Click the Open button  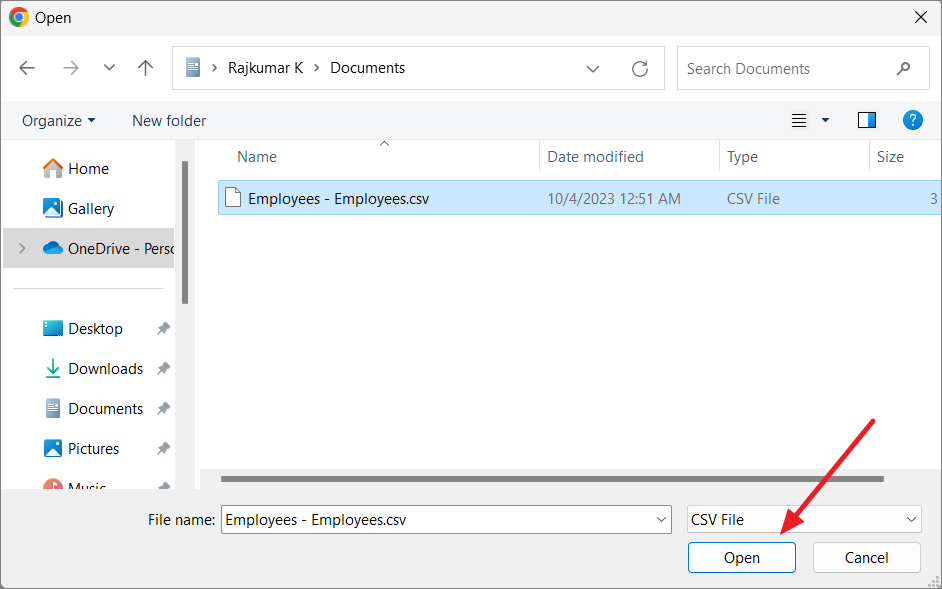point(741,557)
